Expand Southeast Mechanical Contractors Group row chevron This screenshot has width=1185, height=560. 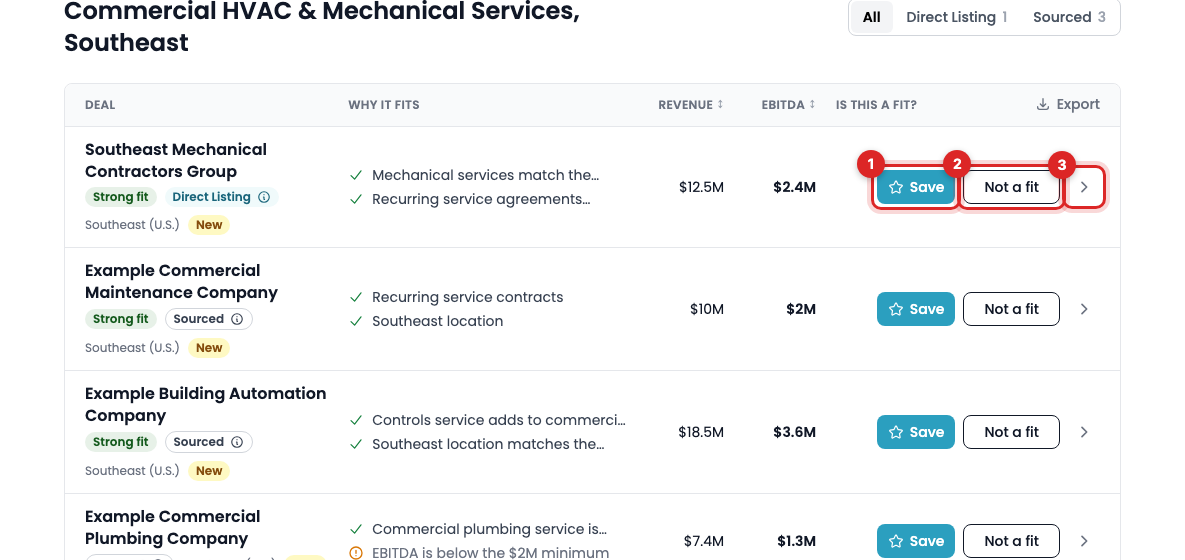coord(1084,187)
